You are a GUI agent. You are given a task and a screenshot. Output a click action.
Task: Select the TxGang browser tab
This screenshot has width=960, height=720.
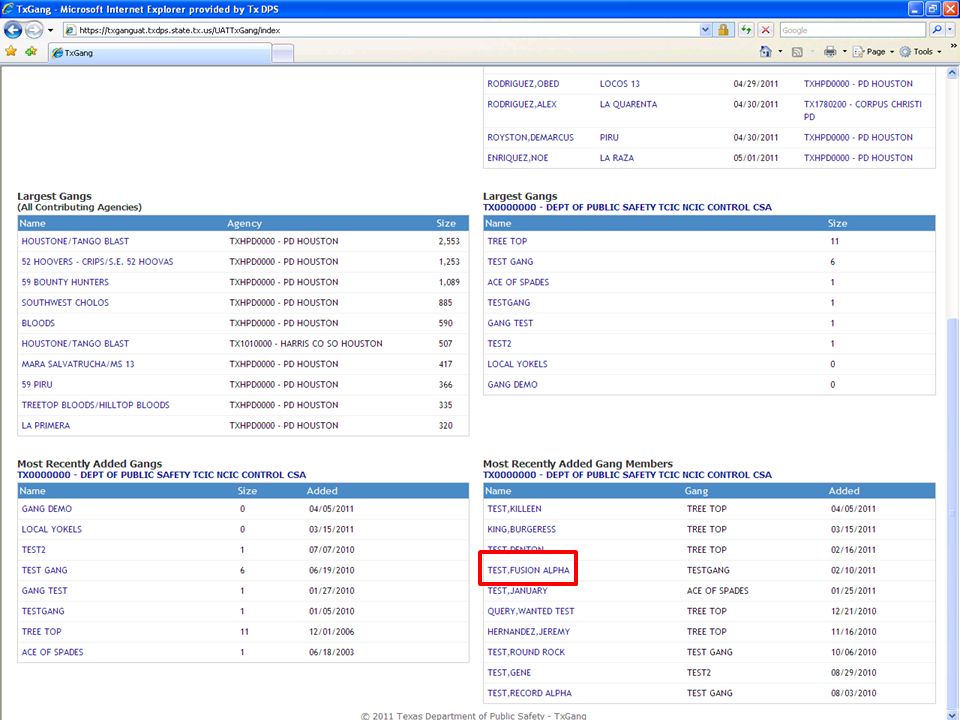(159, 53)
